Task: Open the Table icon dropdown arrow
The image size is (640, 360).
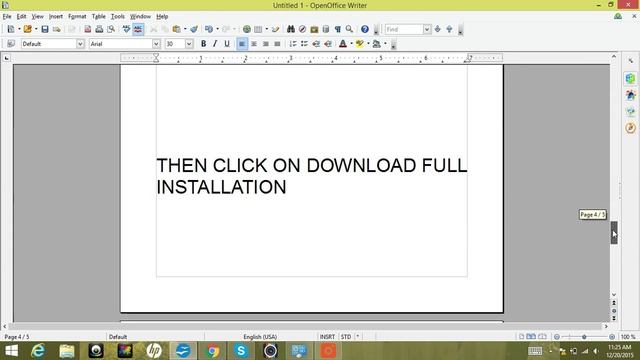Action: [267, 29]
